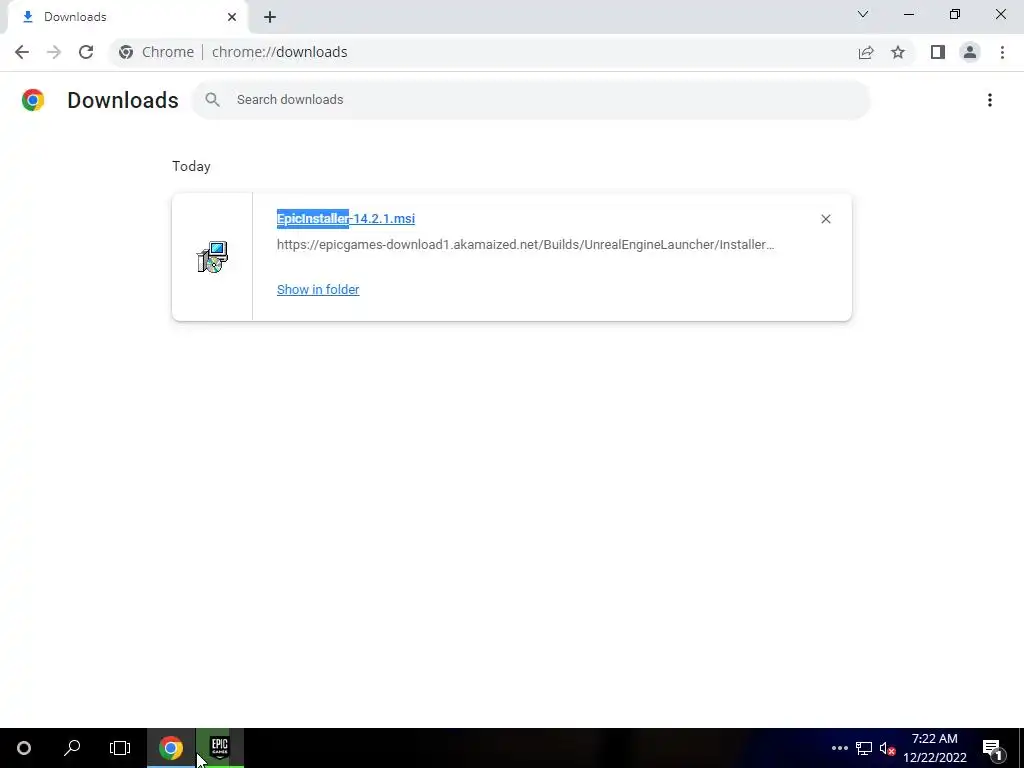Image resolution: width=1024 pixels, height=768 pixels.
Task: Go back with the browser back arrow
Action: (x=22, y=52)
